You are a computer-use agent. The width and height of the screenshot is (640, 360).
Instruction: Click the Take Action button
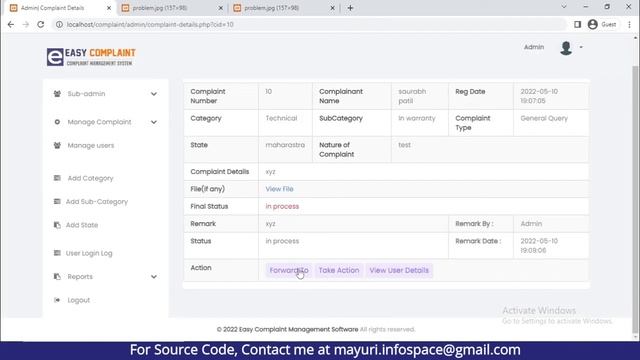pyautogui.click(x=339, y=270)
